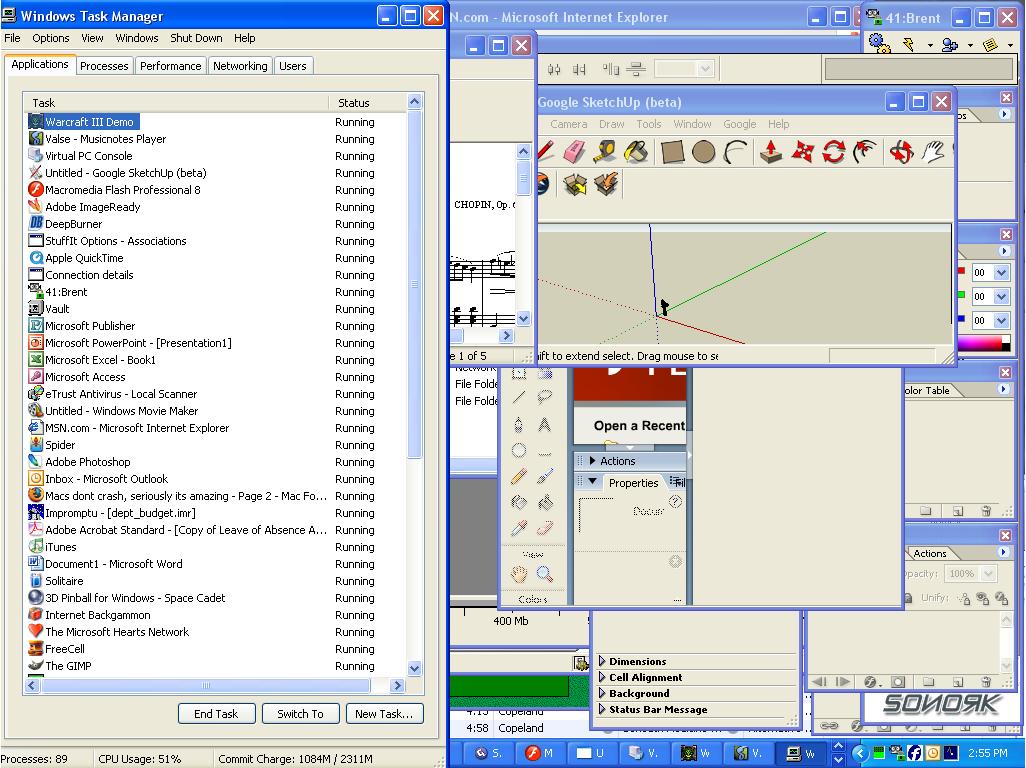Click the Flash 'M' taskbar button

tap(540, 753)
